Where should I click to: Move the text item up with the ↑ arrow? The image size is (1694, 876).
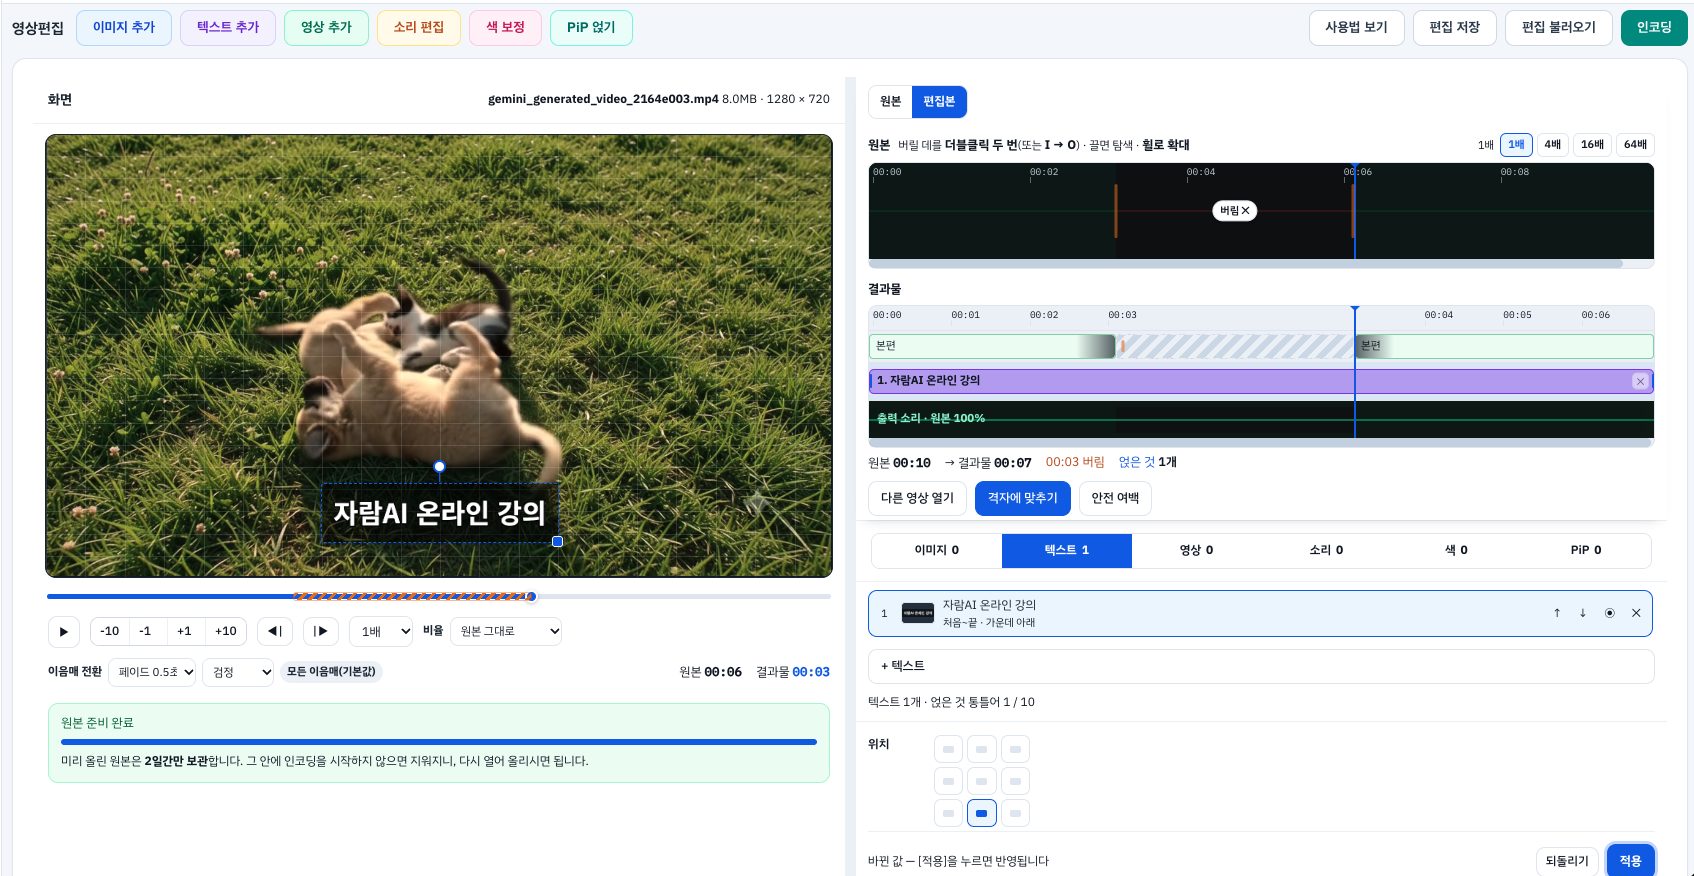pyautogui.click(x=1557, y=613)
